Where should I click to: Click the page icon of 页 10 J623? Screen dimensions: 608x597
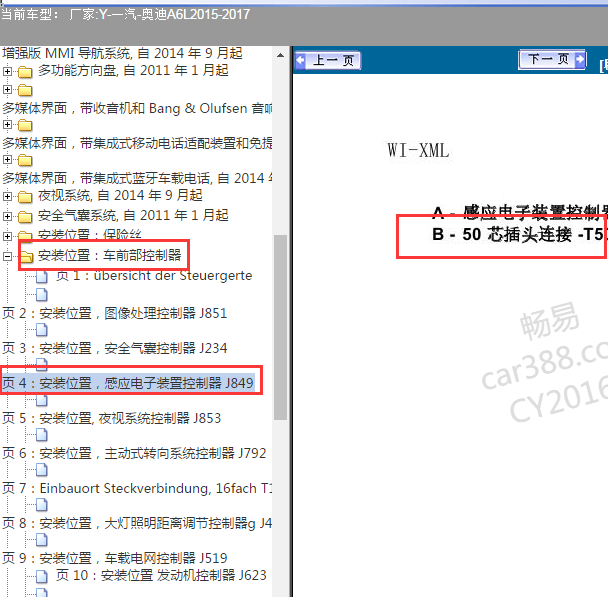[x=42, y=576]
